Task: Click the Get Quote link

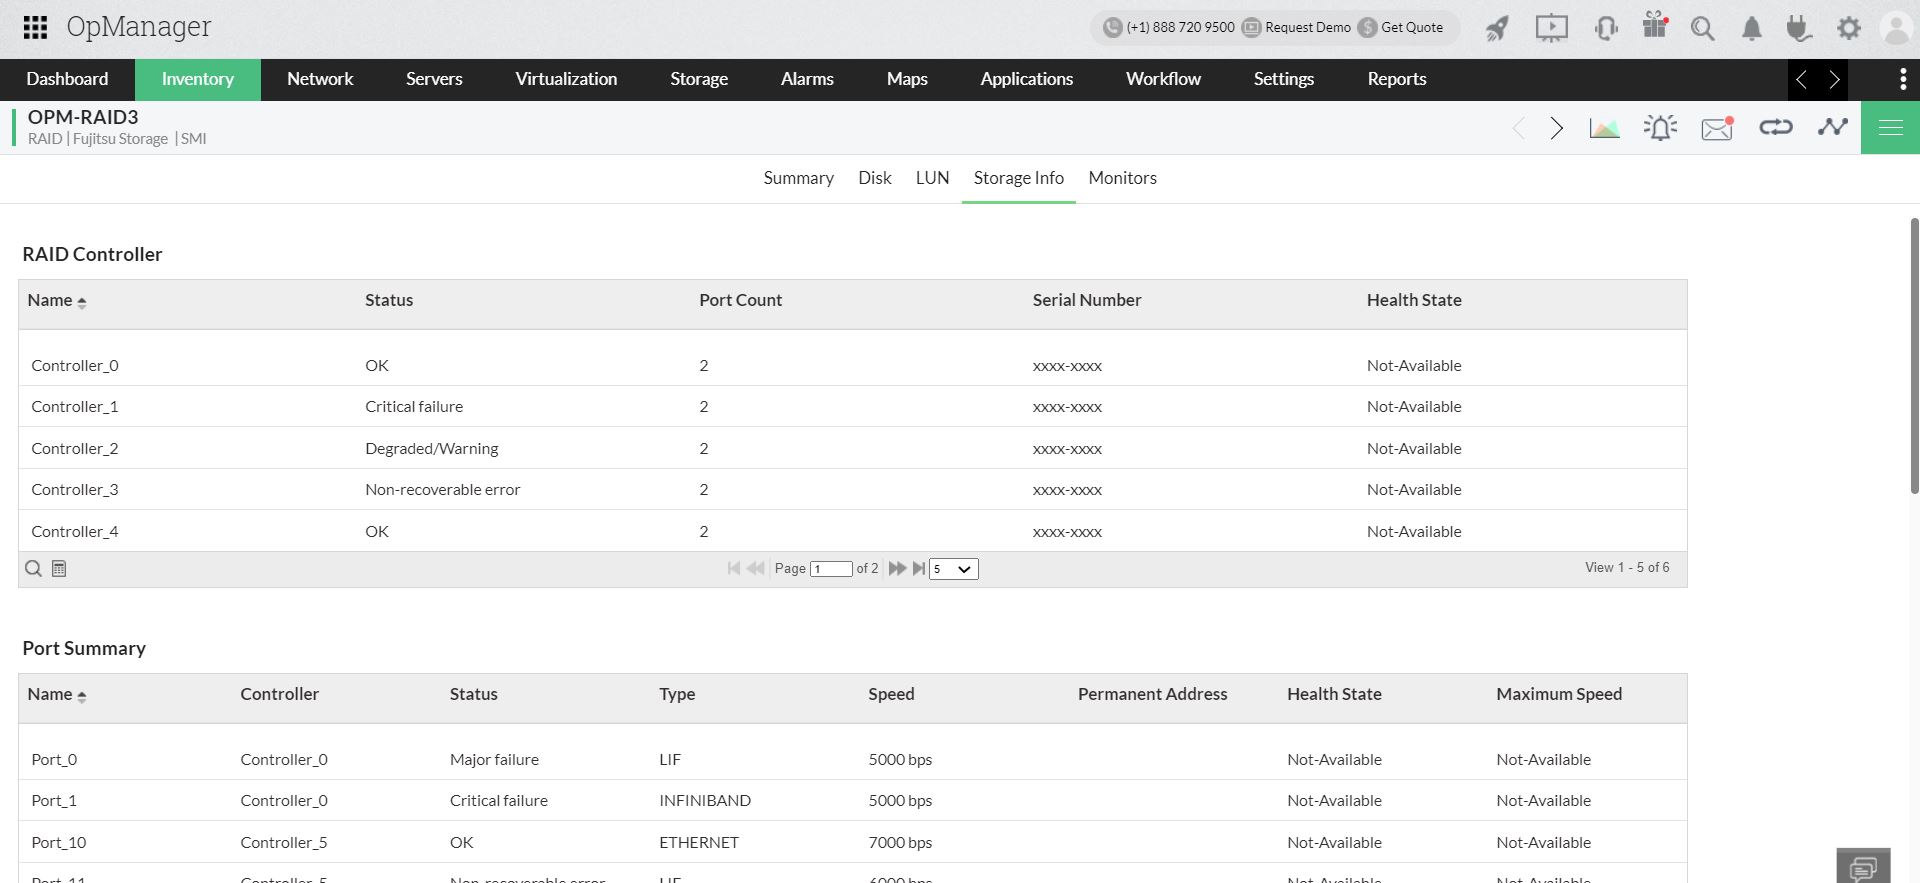Action: (1411, 28)
